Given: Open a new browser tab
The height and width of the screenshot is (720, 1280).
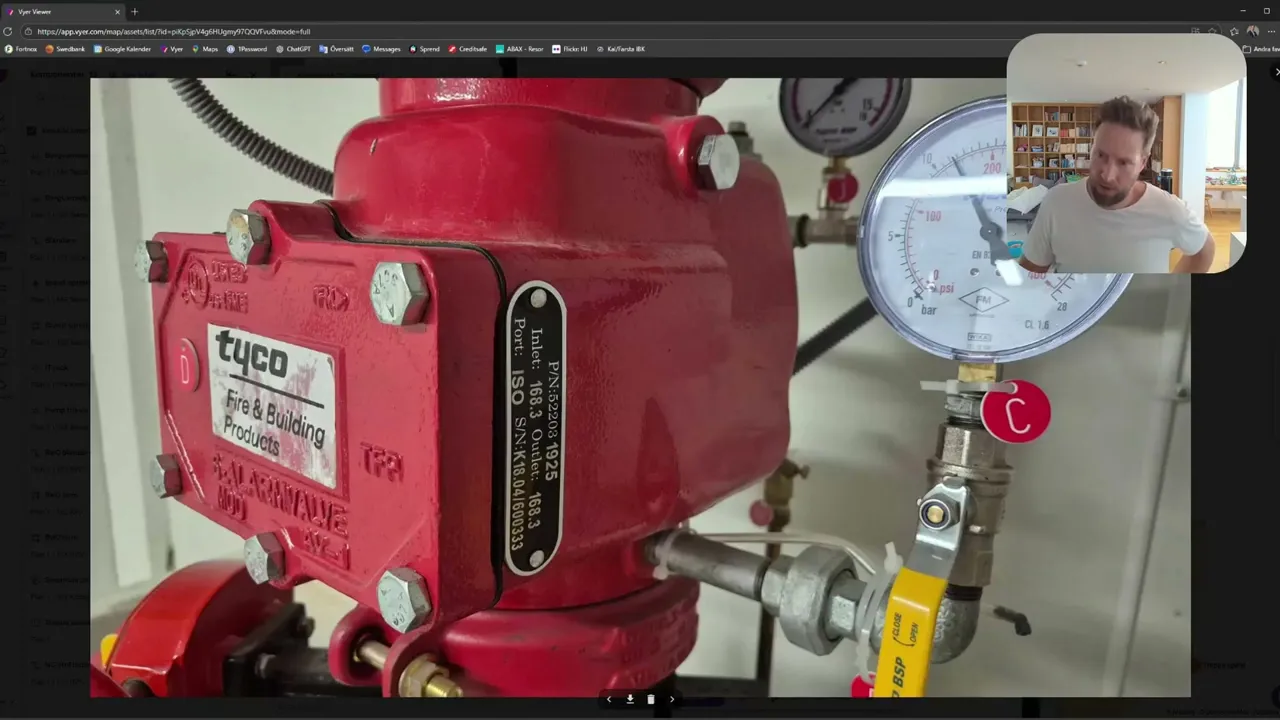Looking at the screenshot, I should tap(135, 12).
